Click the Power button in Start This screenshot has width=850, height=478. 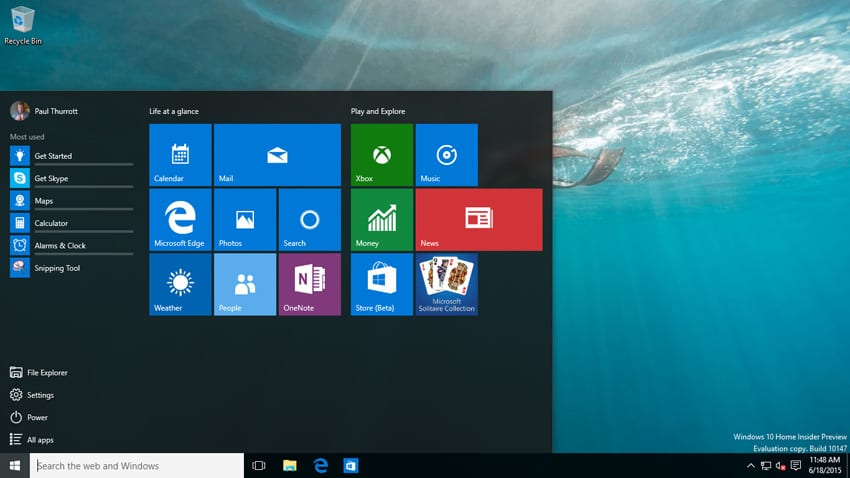tap(29, 417)
